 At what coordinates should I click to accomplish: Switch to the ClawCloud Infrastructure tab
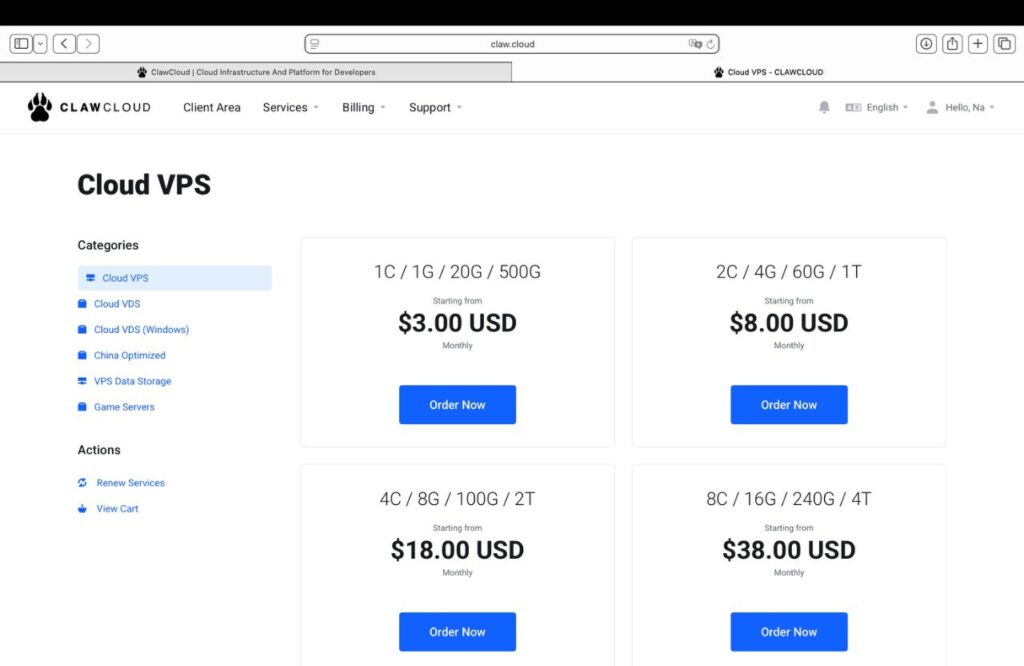click(x=256, y=72)
